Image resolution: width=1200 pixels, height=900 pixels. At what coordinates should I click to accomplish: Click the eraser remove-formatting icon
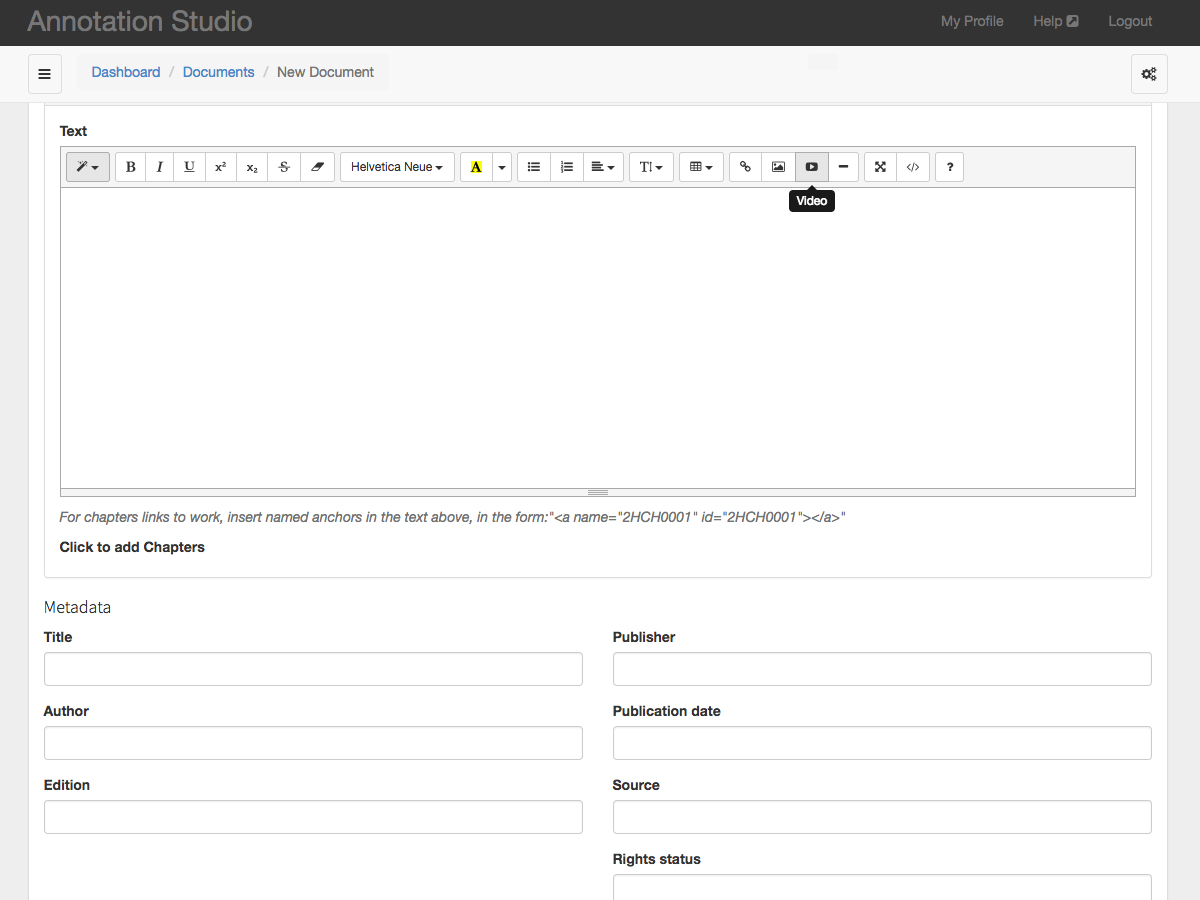[x=317, y=167]
